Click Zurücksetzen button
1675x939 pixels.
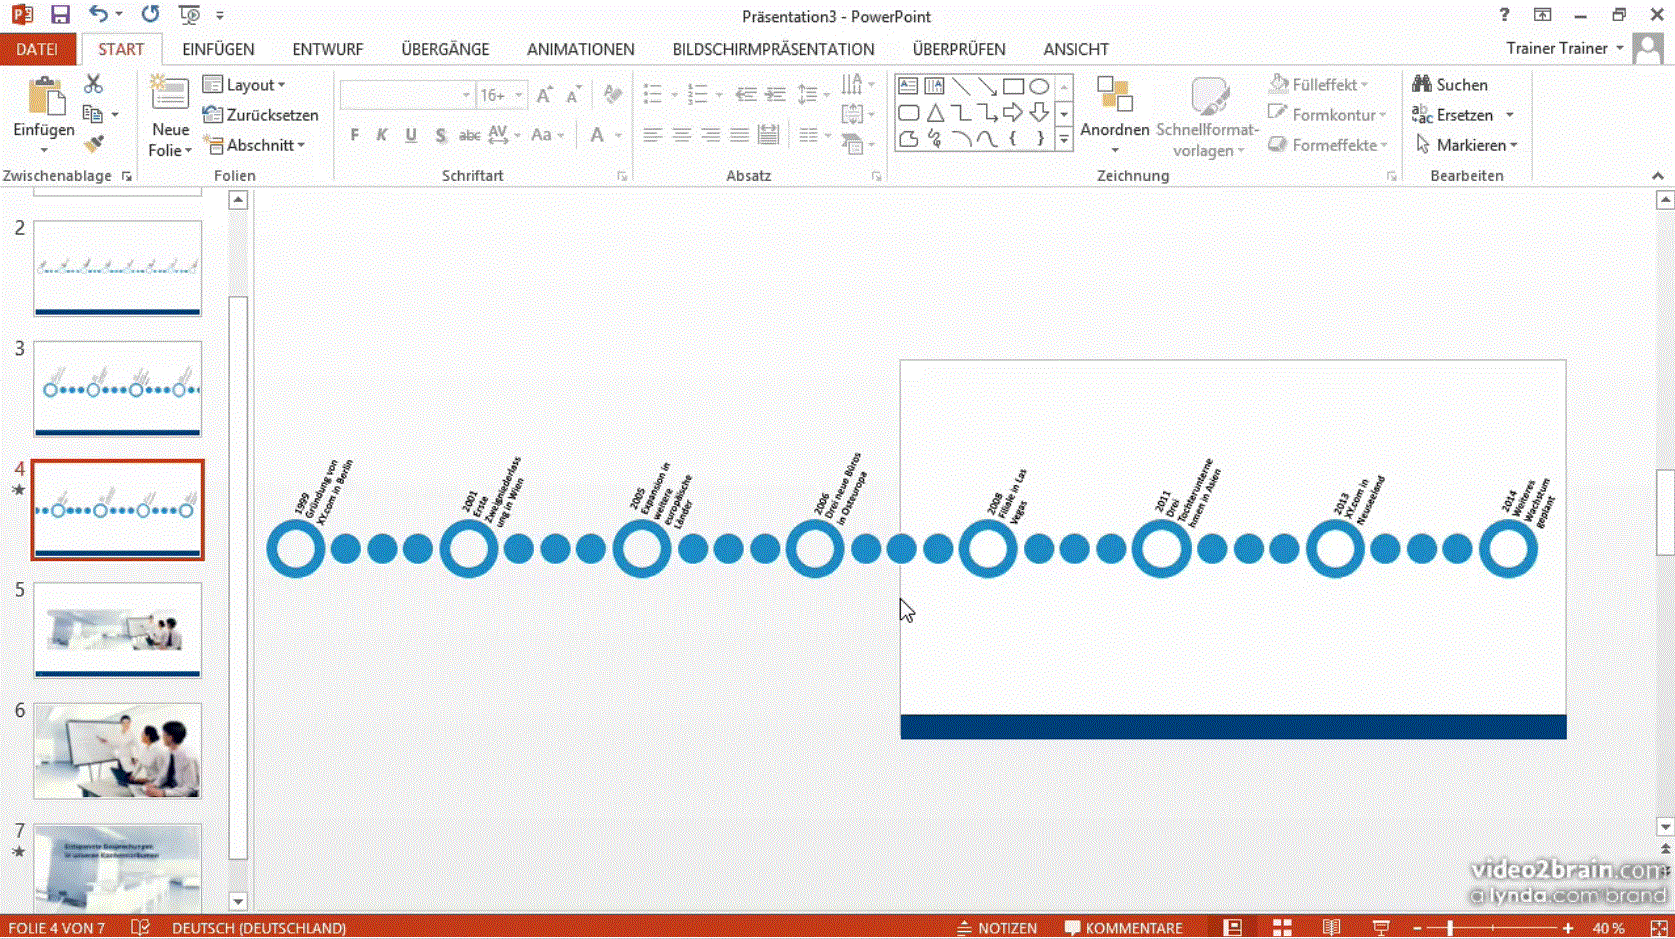pos(260,115)
